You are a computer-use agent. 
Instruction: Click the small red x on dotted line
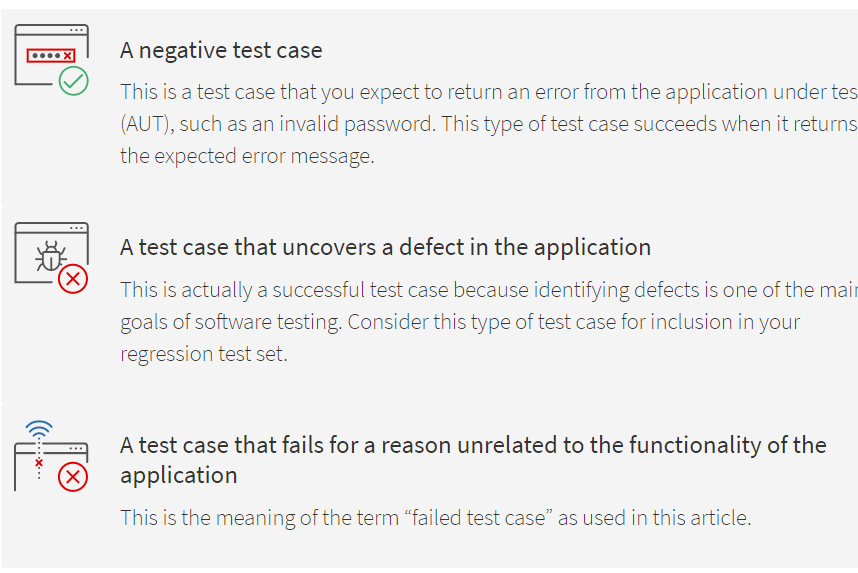pos(39,463)
